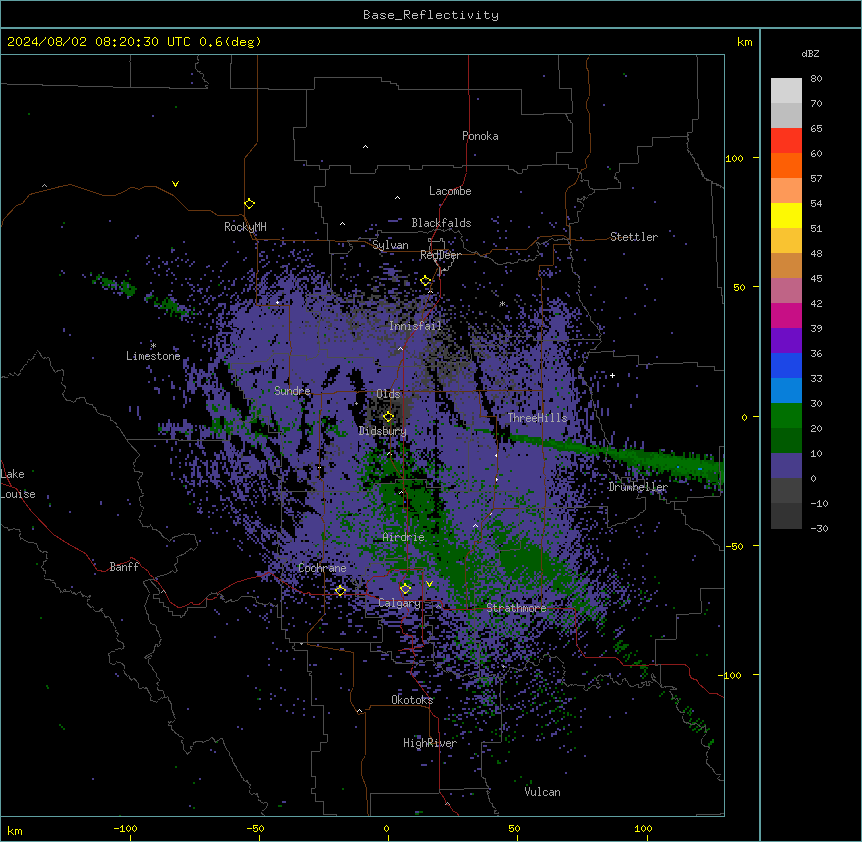Click the 2024/08/02 08:20:30 UTC timestamp

(x=98, y=42)
